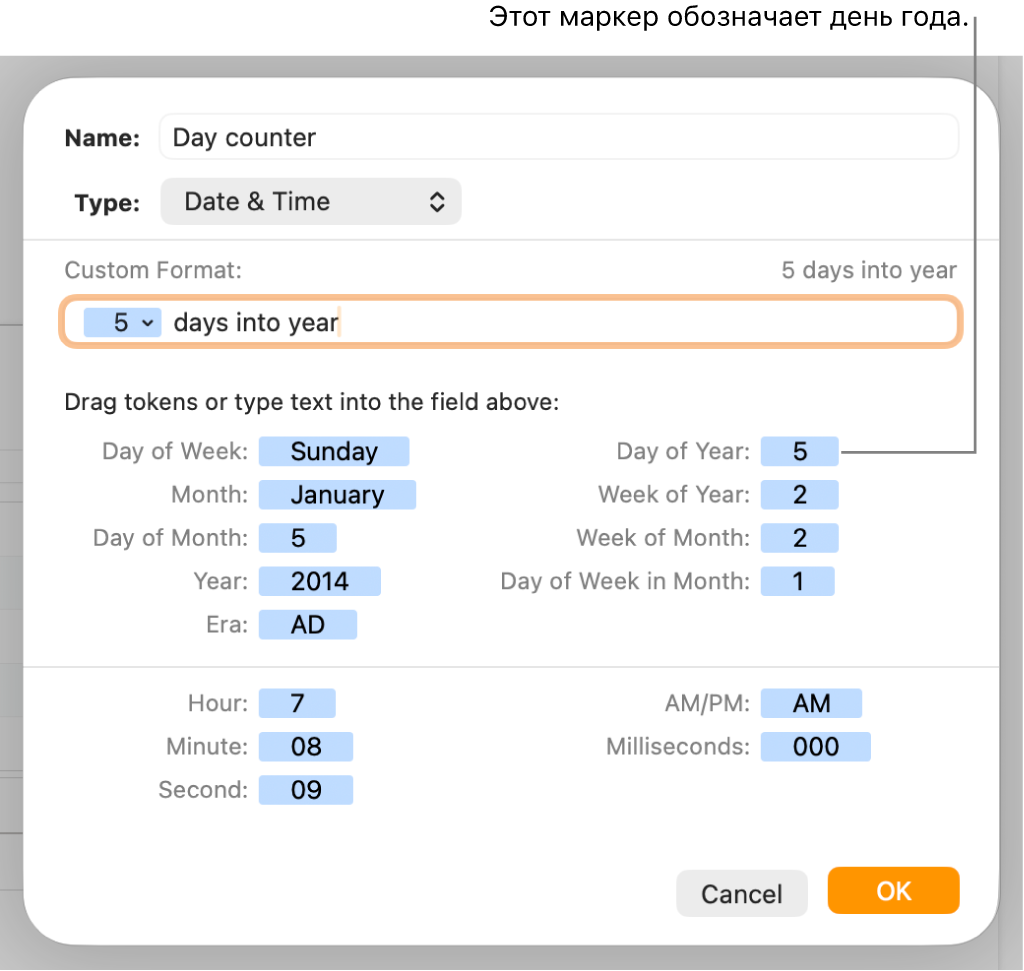Screen dimensions: 1024x971
Task: Select the Second token showing 09
Action: click(x=306, y=790)
